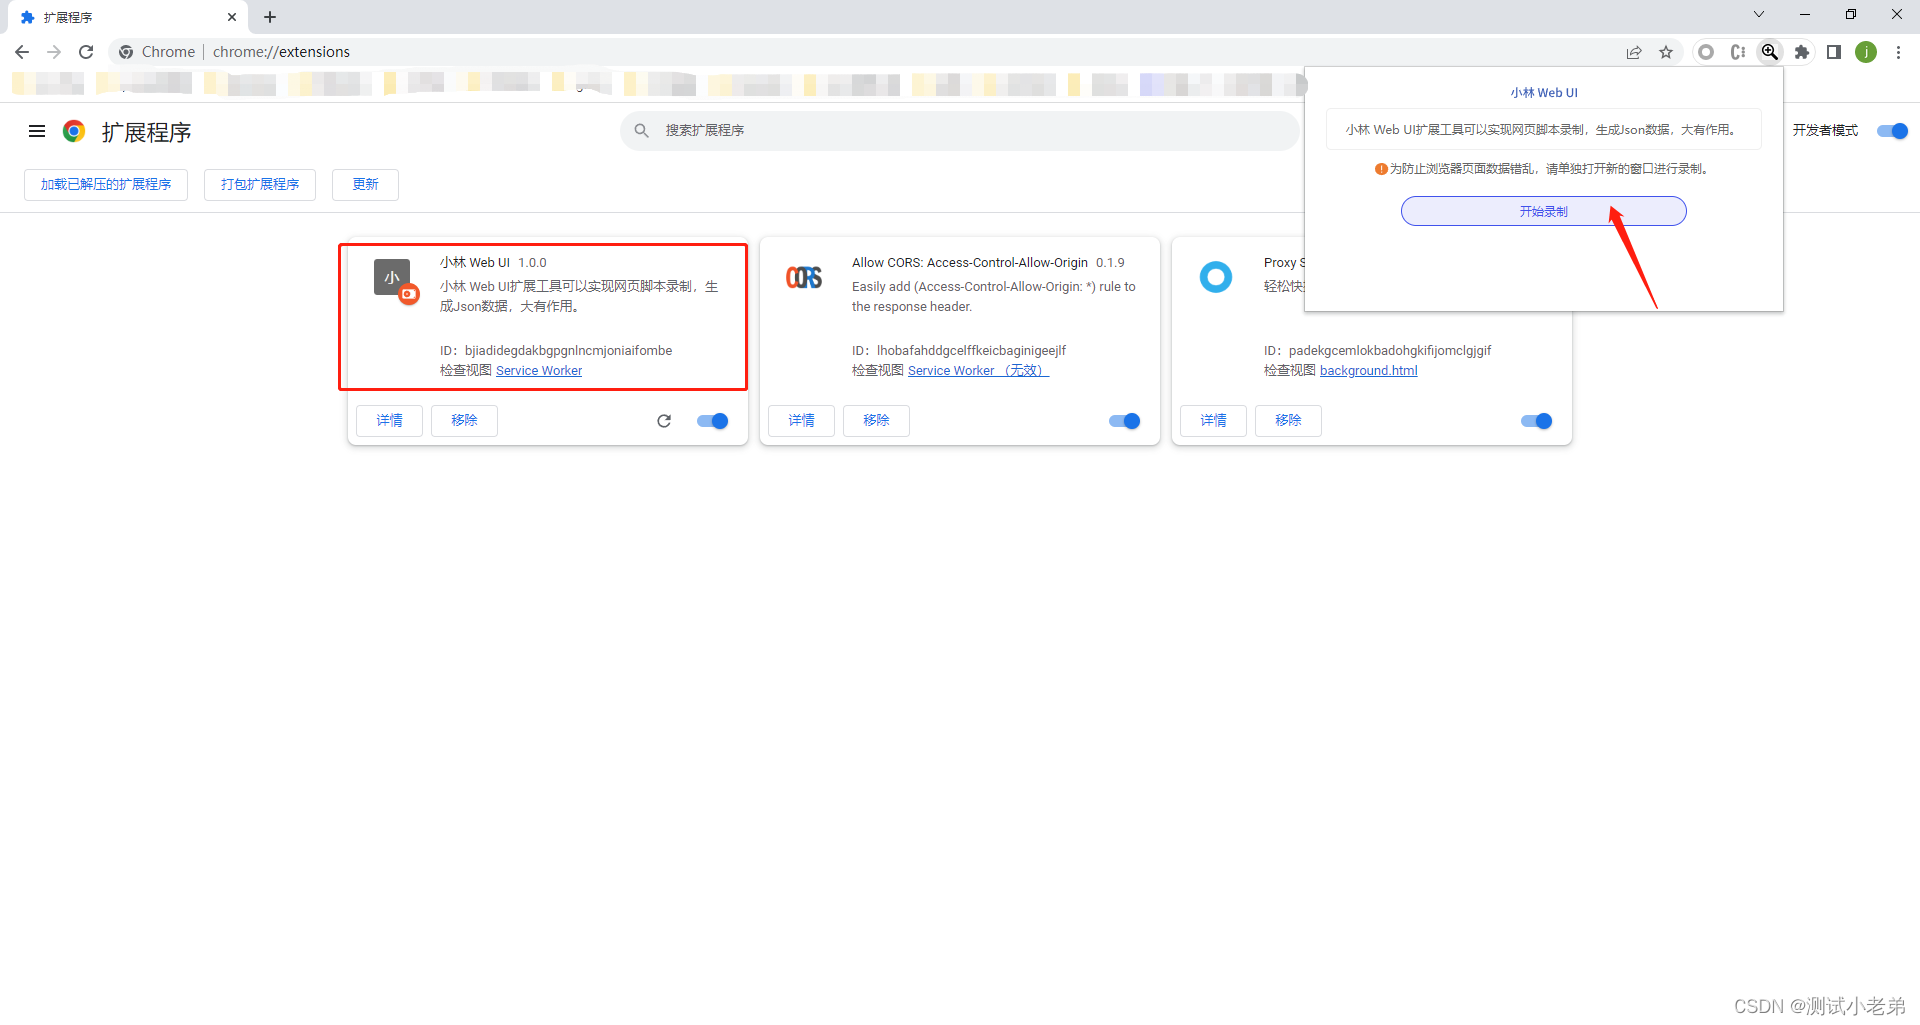Screen dimensions: 1920x1025
Task: Click the CORS extension logo on its card
Action: click(804, 277)
